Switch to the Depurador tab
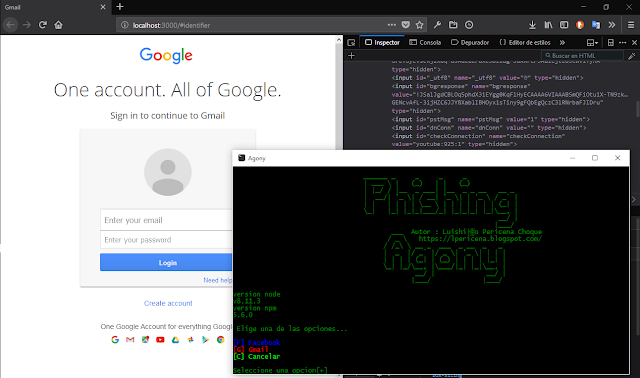Screen dimensions: 640x378 470,42
